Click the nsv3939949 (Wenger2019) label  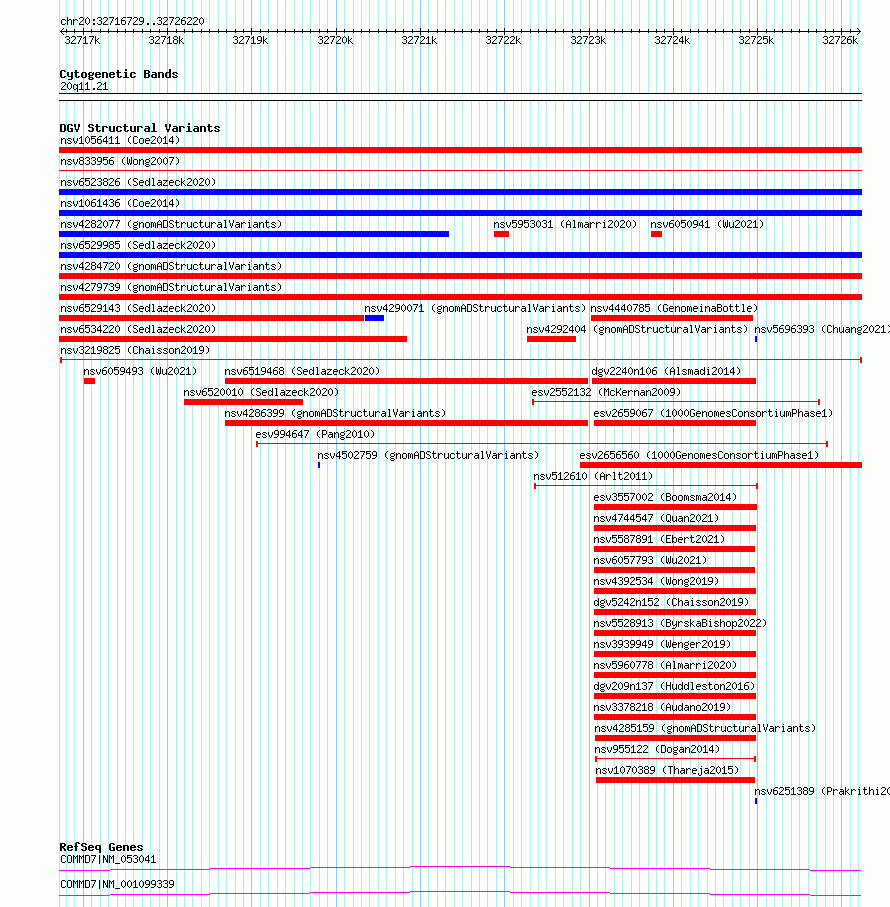pyautogui.click(x=662, y=644)
